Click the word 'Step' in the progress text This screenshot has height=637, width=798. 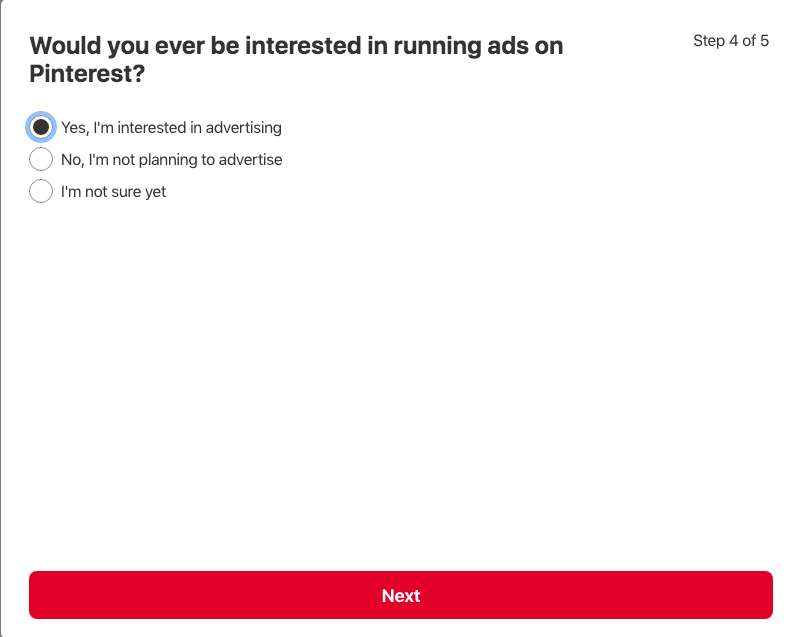(710, 41)
